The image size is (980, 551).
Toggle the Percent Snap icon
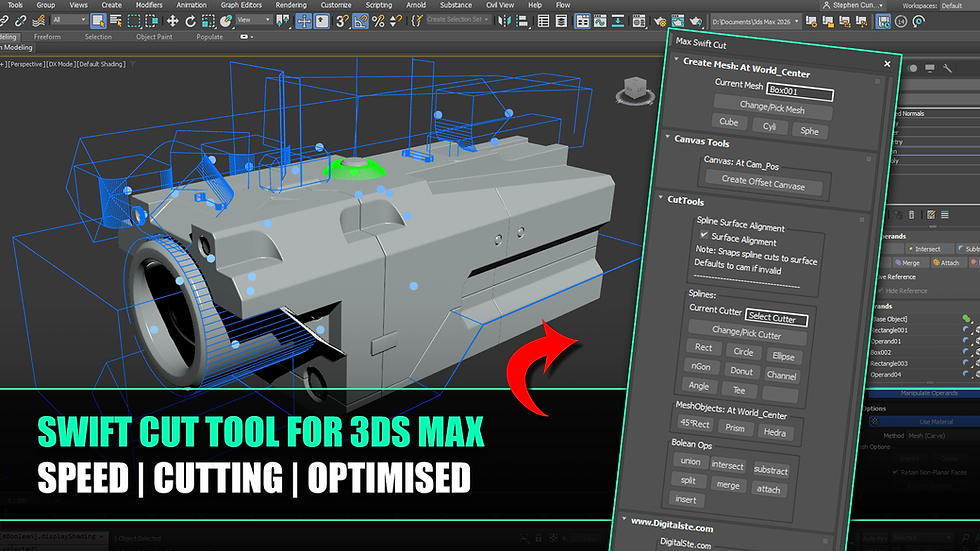[378, 21]
